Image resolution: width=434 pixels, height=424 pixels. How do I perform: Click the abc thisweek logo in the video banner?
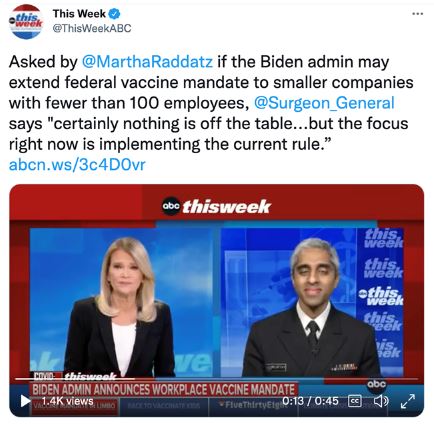217,207
